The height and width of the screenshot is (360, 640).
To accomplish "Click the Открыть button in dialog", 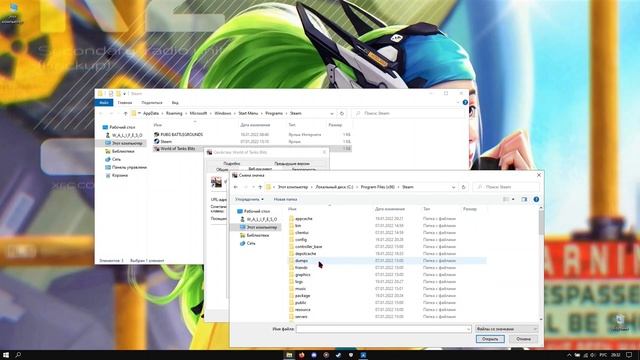I will coord(490,339).
